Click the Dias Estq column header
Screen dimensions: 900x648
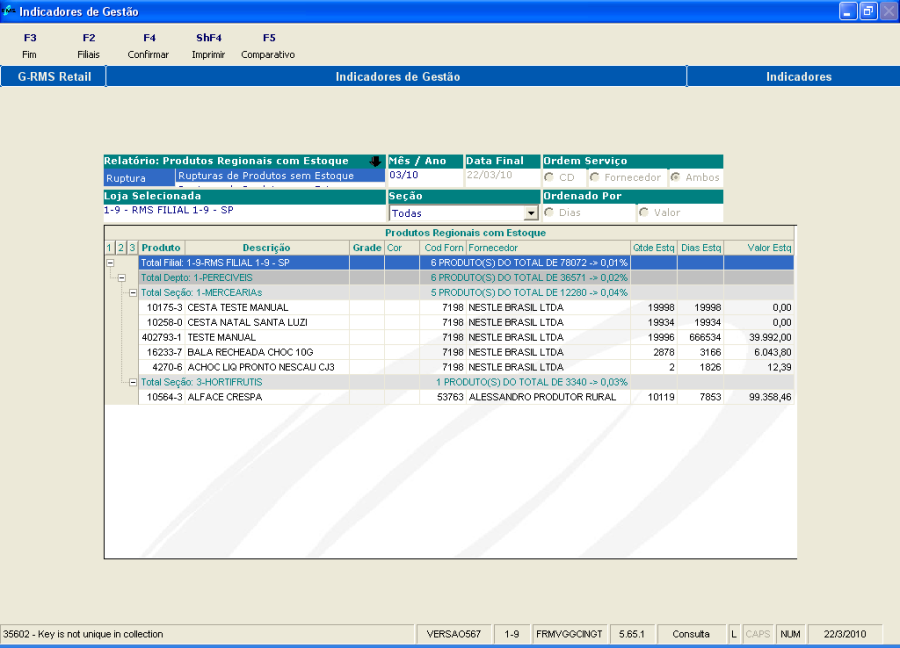tap(701, 248)
